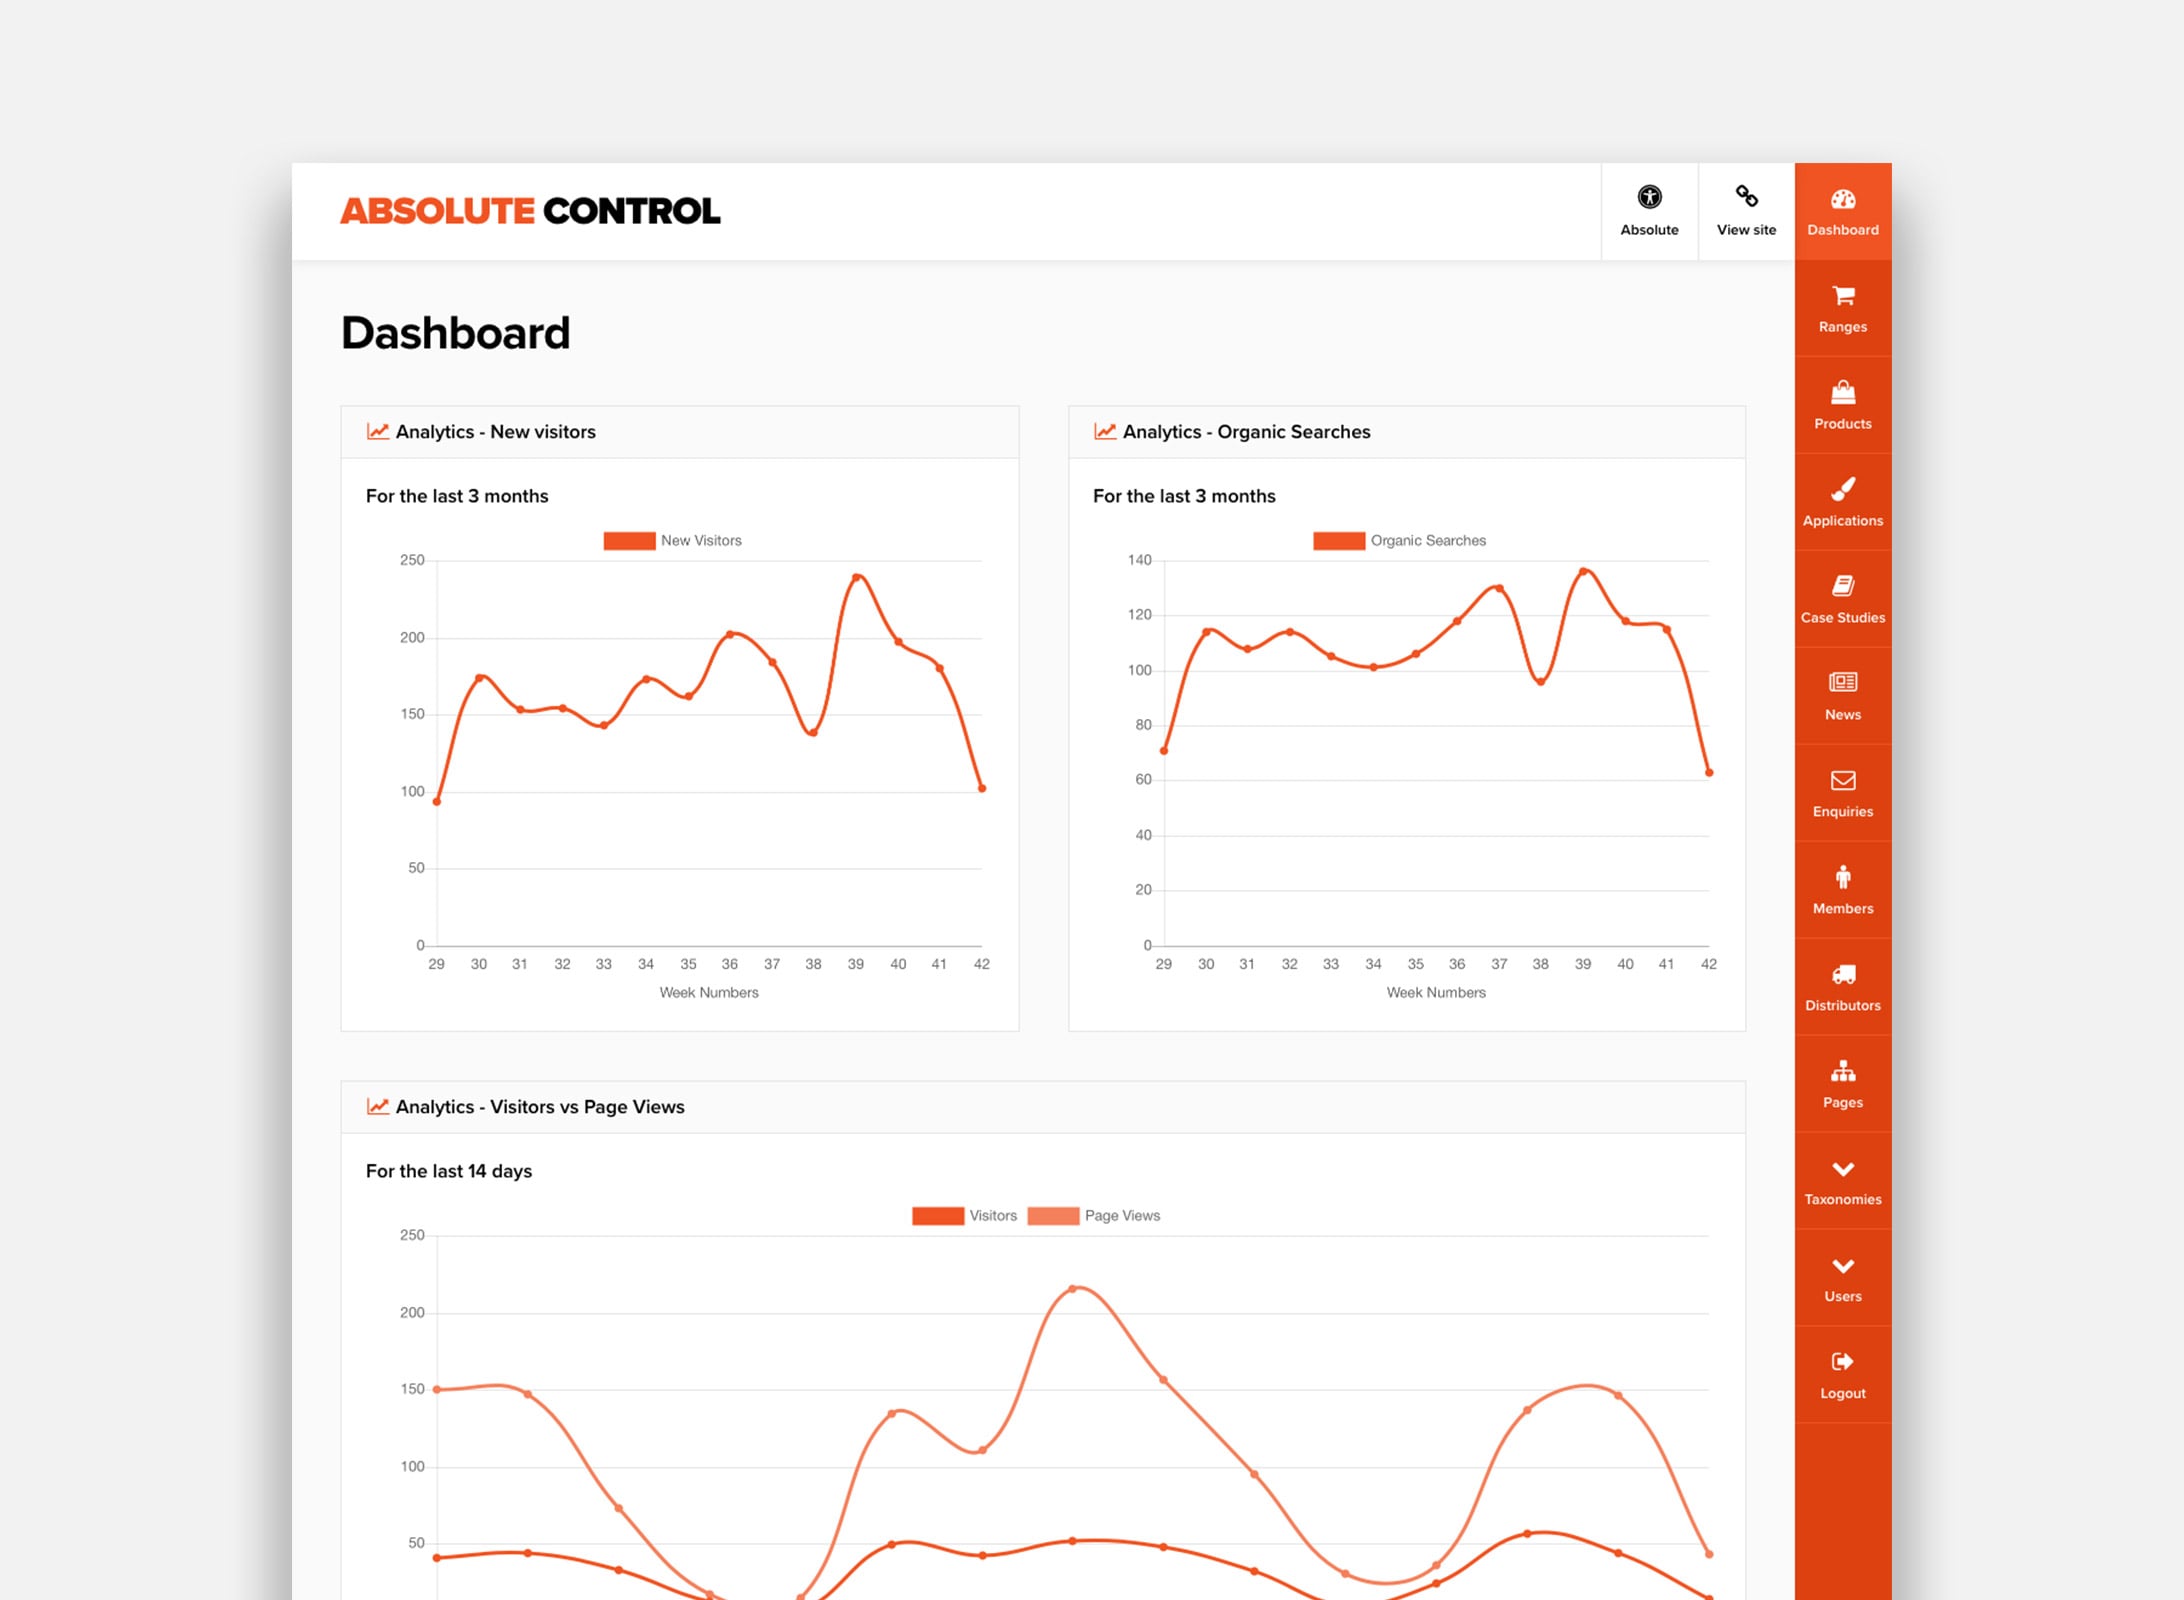The image size is (2184, 1600).
Task: Click week 29 starting point on Organic Searches chart
Action: (x=1164, y=751)
